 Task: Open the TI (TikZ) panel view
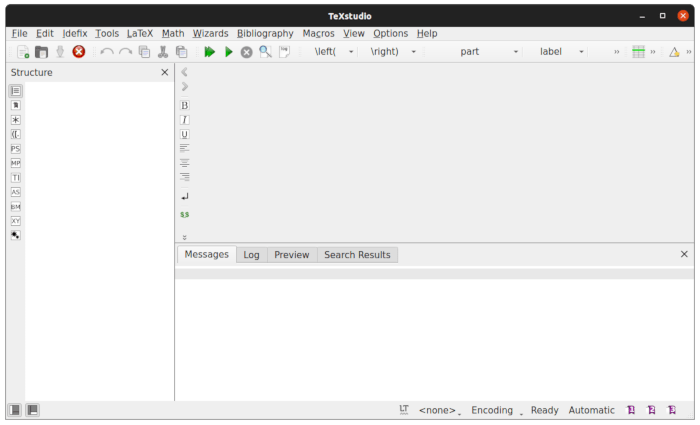point(16,178)
